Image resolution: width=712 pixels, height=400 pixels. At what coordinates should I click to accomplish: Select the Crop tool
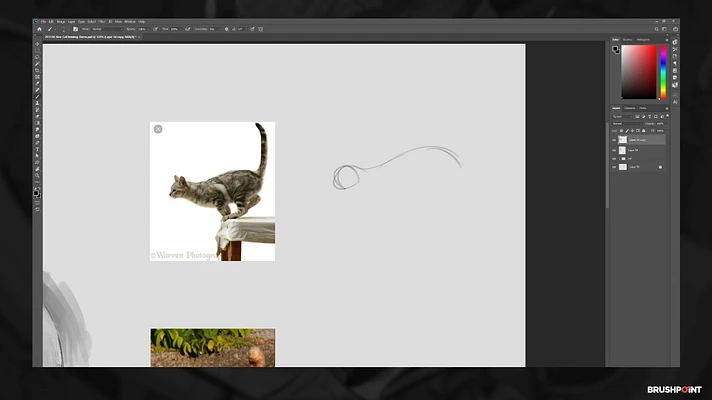[x=37, y=70]
